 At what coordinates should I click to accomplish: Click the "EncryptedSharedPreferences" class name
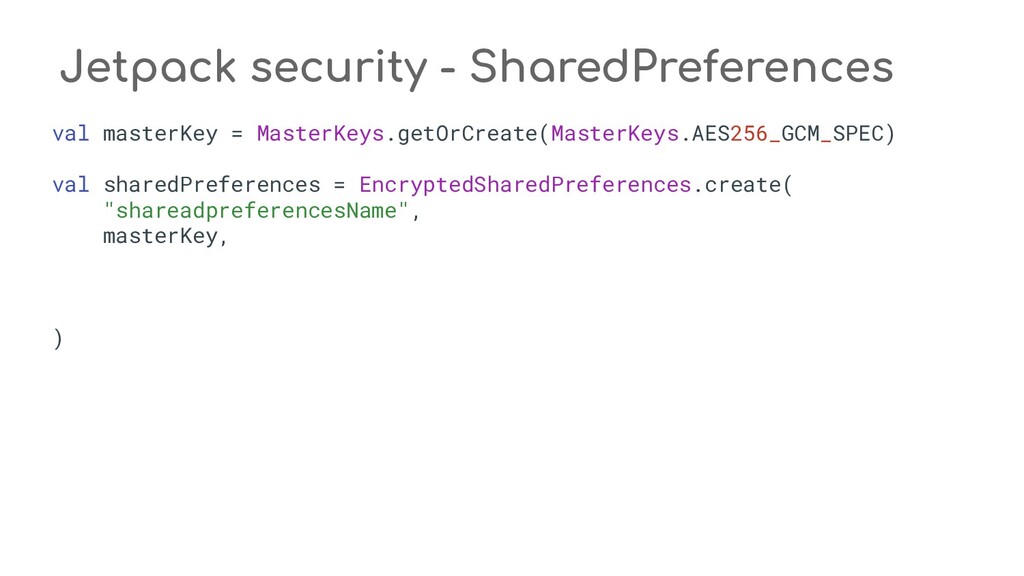pos(525,185)
